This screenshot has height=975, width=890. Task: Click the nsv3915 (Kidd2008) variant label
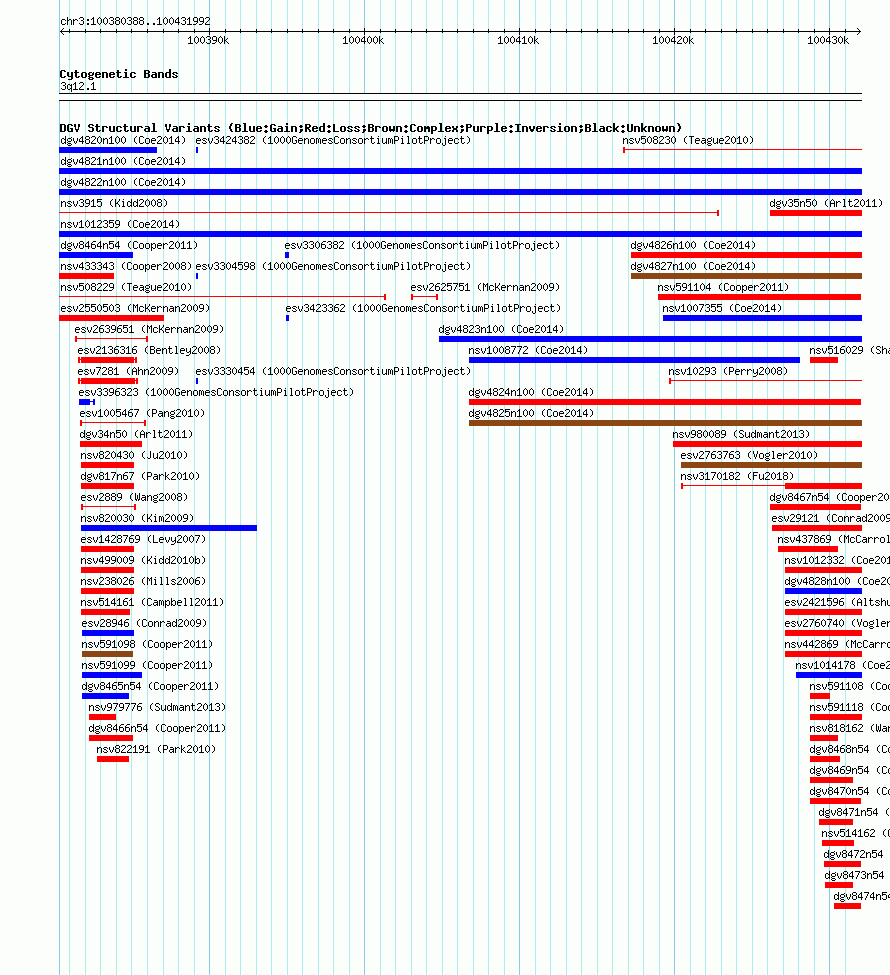(114, 203)
